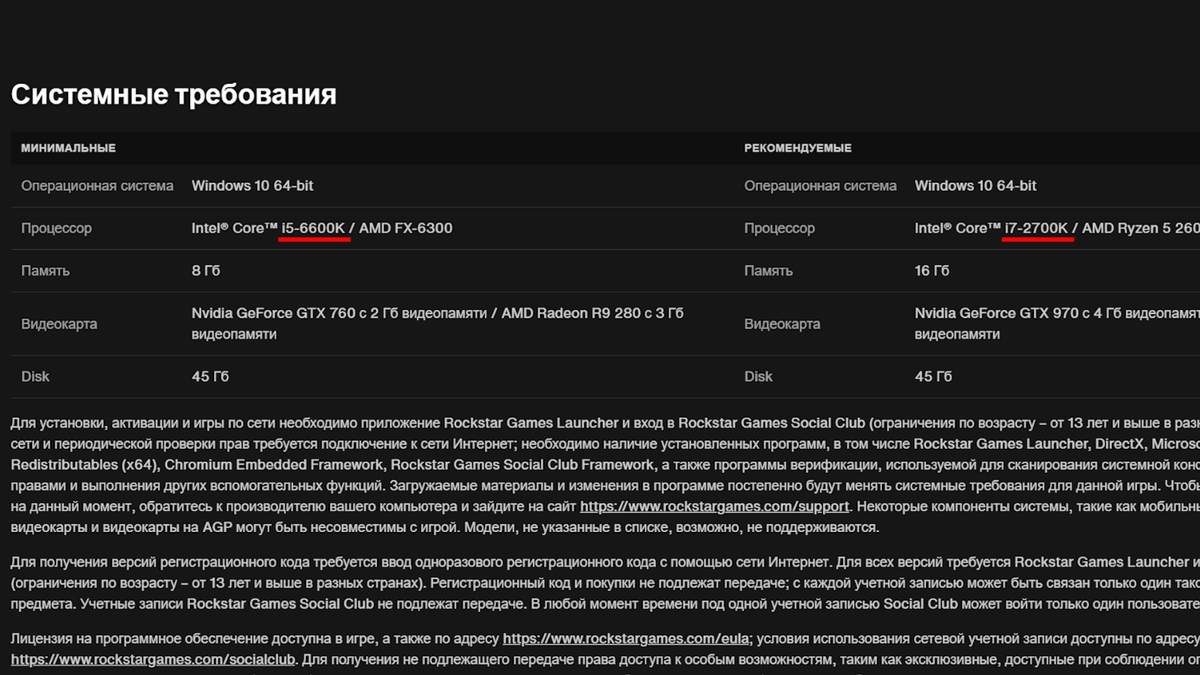This screenshot has width=1200, height=675.
Task: Click the Процессор row label in minimum column
Action: click(x=56, y=227)
